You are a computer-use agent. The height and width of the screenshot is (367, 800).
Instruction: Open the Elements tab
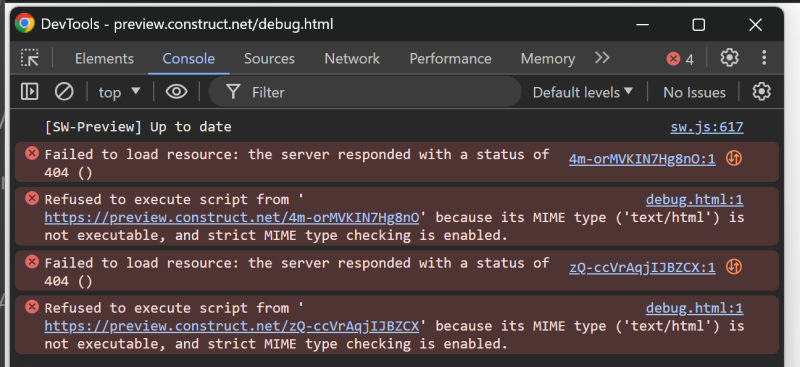pos(104,59)
